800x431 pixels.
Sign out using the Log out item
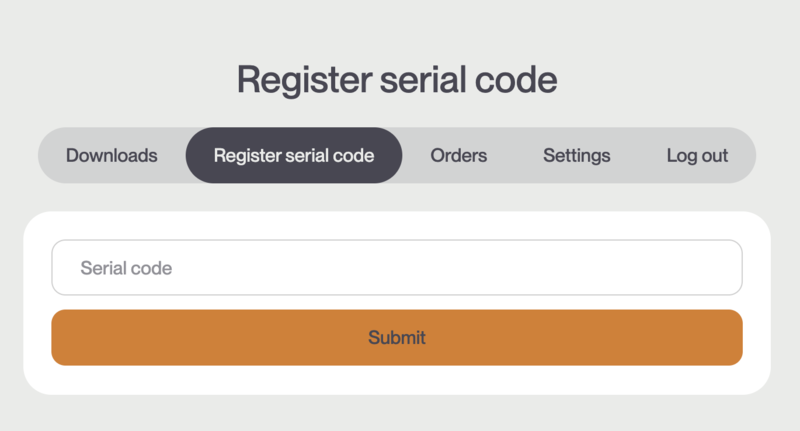pos(697,156)
